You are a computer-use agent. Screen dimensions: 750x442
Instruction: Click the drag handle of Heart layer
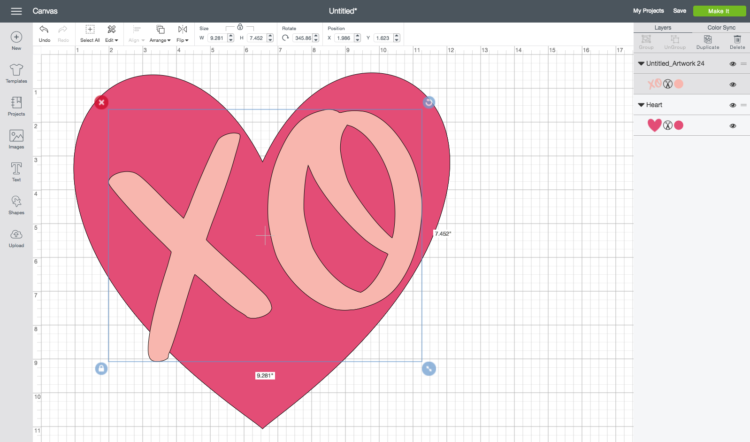click(744, 105)
